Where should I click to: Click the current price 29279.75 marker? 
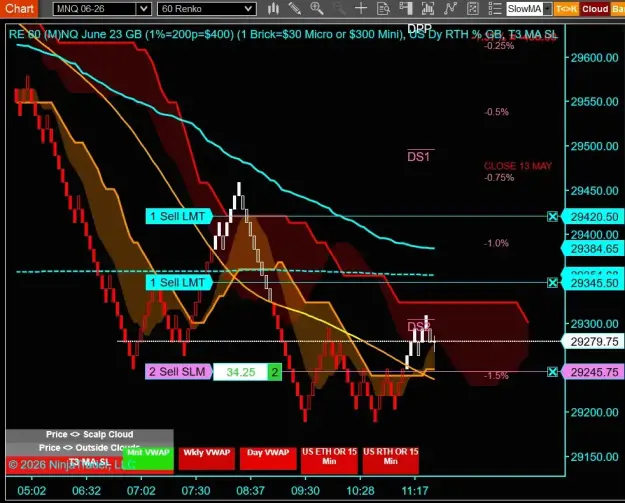[x=593, y=342]
